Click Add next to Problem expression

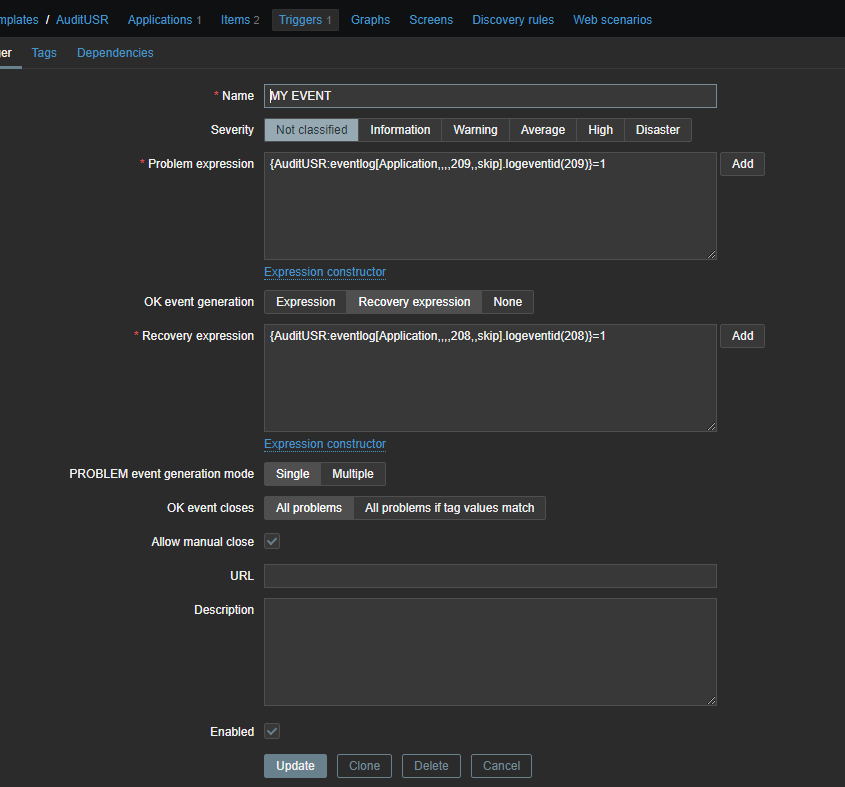(x=742, y=164)
